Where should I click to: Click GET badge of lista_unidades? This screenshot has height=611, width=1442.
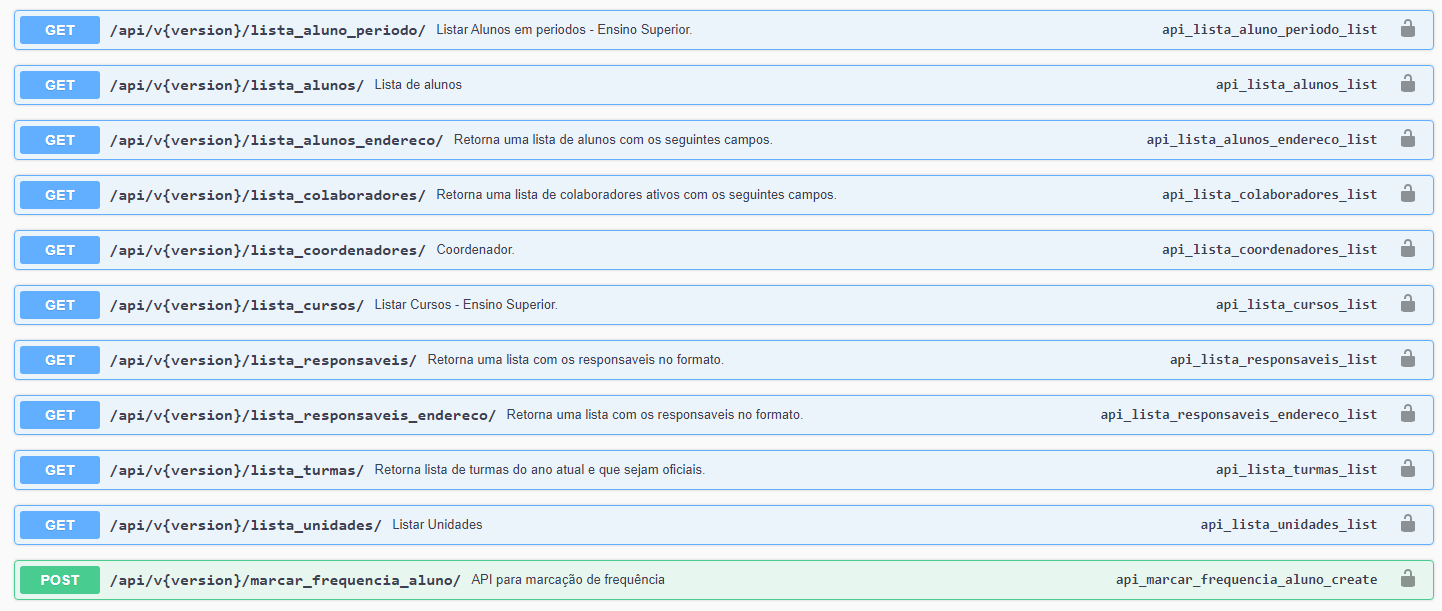coord(60,525)
